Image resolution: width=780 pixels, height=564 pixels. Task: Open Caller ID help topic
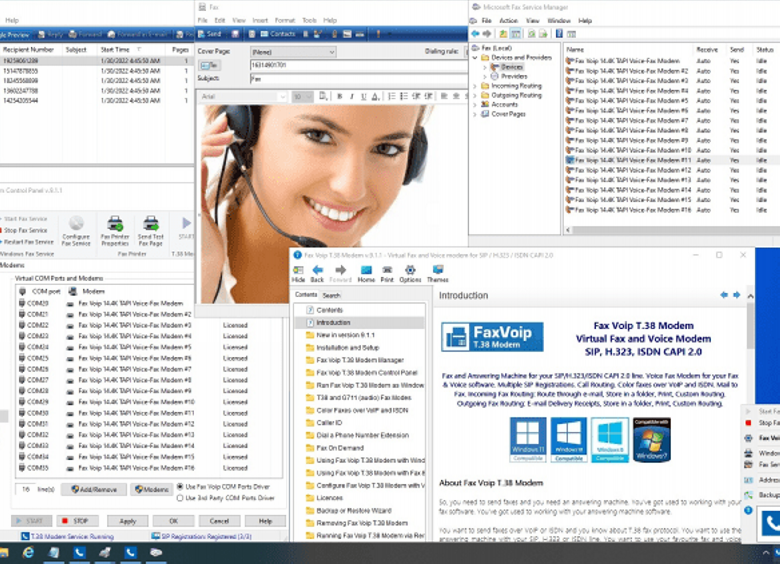pyautogui.click(x=329, y=423)
